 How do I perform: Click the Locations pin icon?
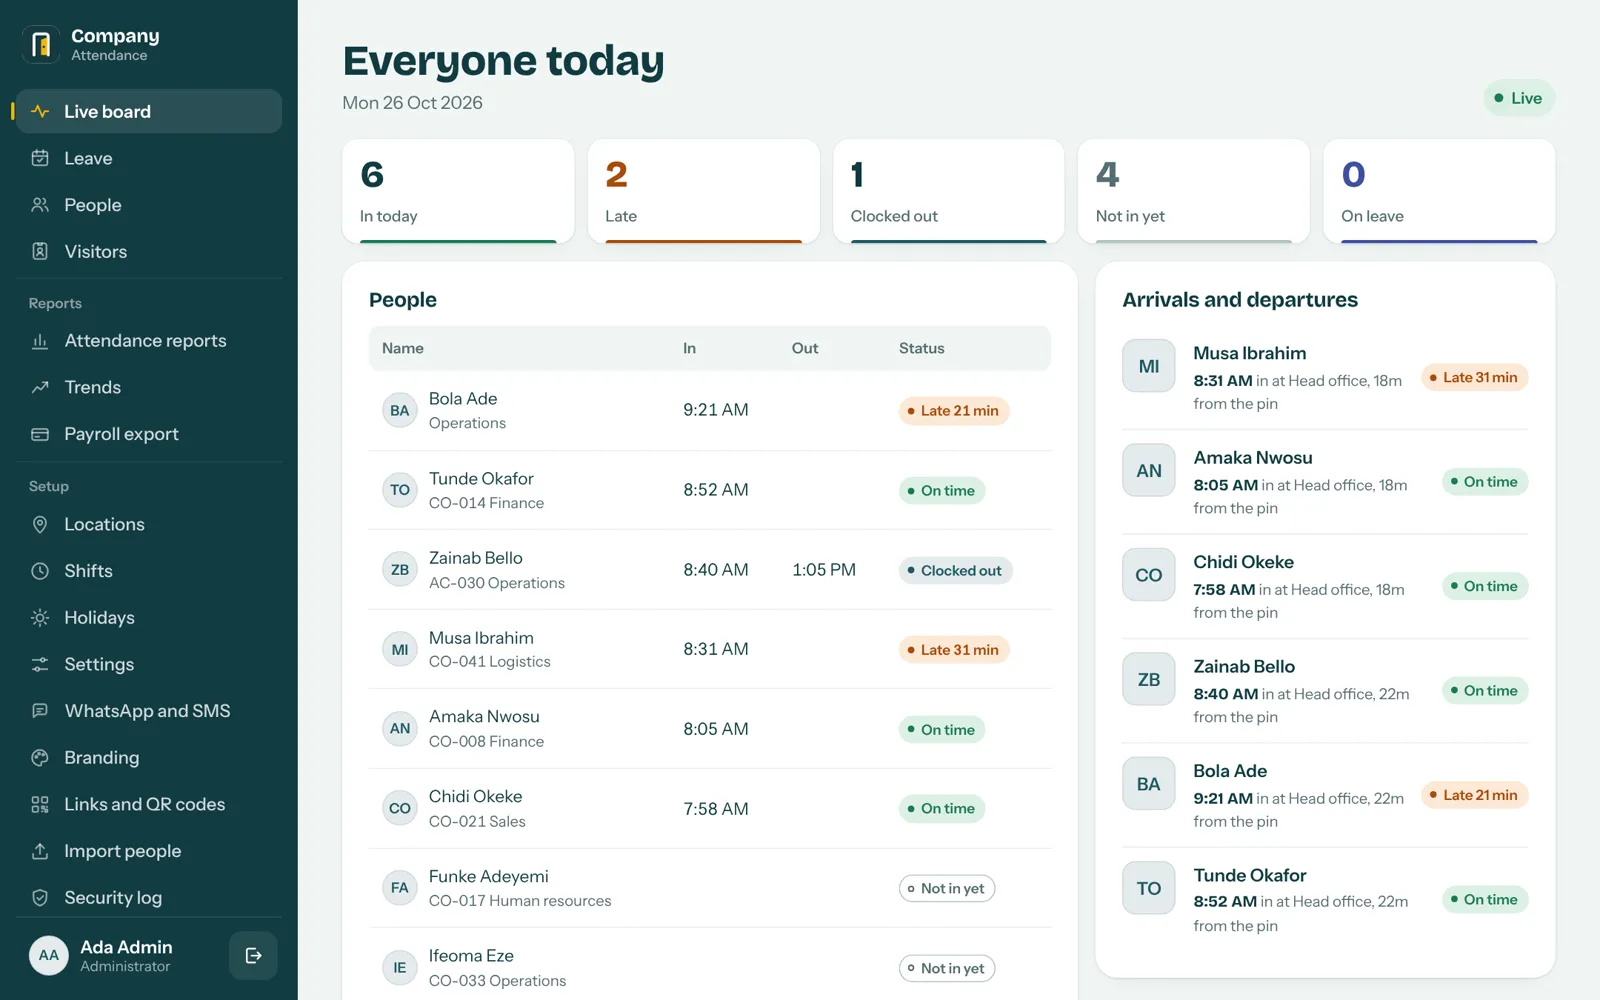coord(40,524)
